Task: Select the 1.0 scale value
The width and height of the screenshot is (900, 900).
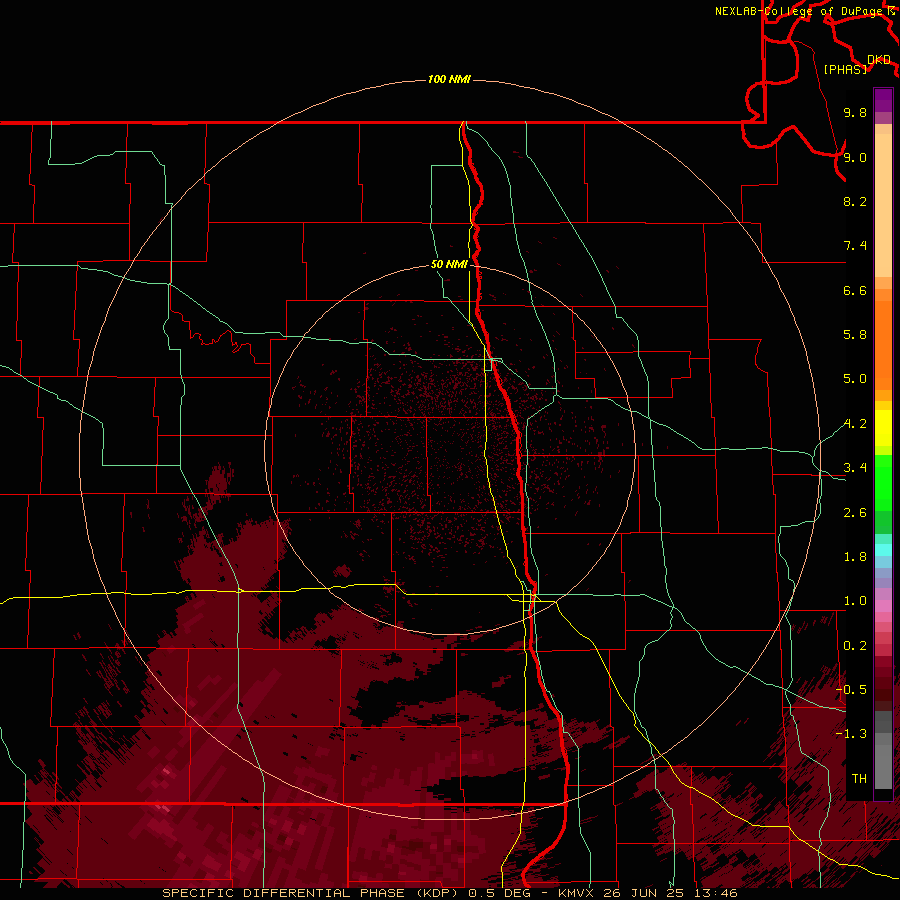Action: click(855, 601)
